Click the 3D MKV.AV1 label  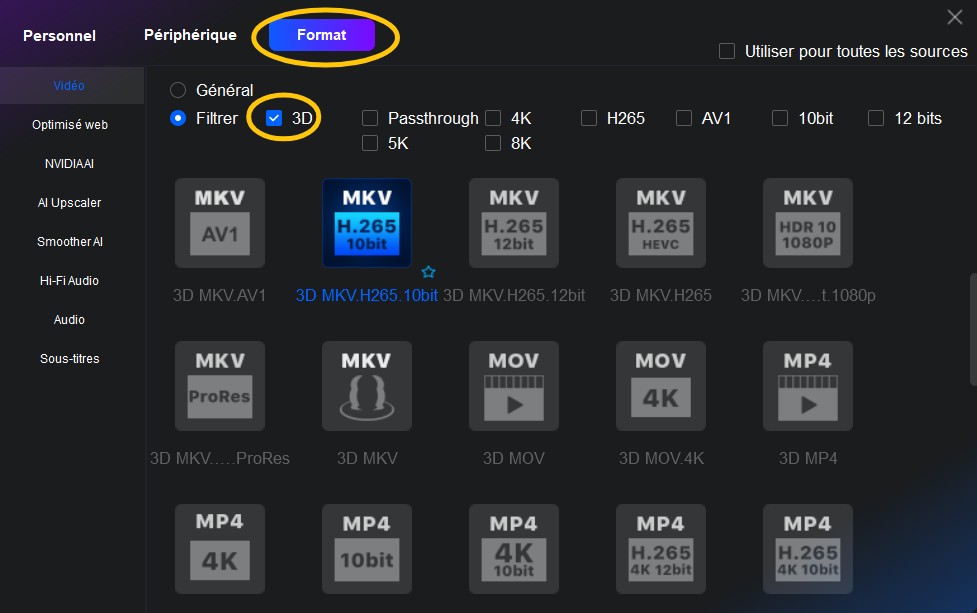pos(219,295)
